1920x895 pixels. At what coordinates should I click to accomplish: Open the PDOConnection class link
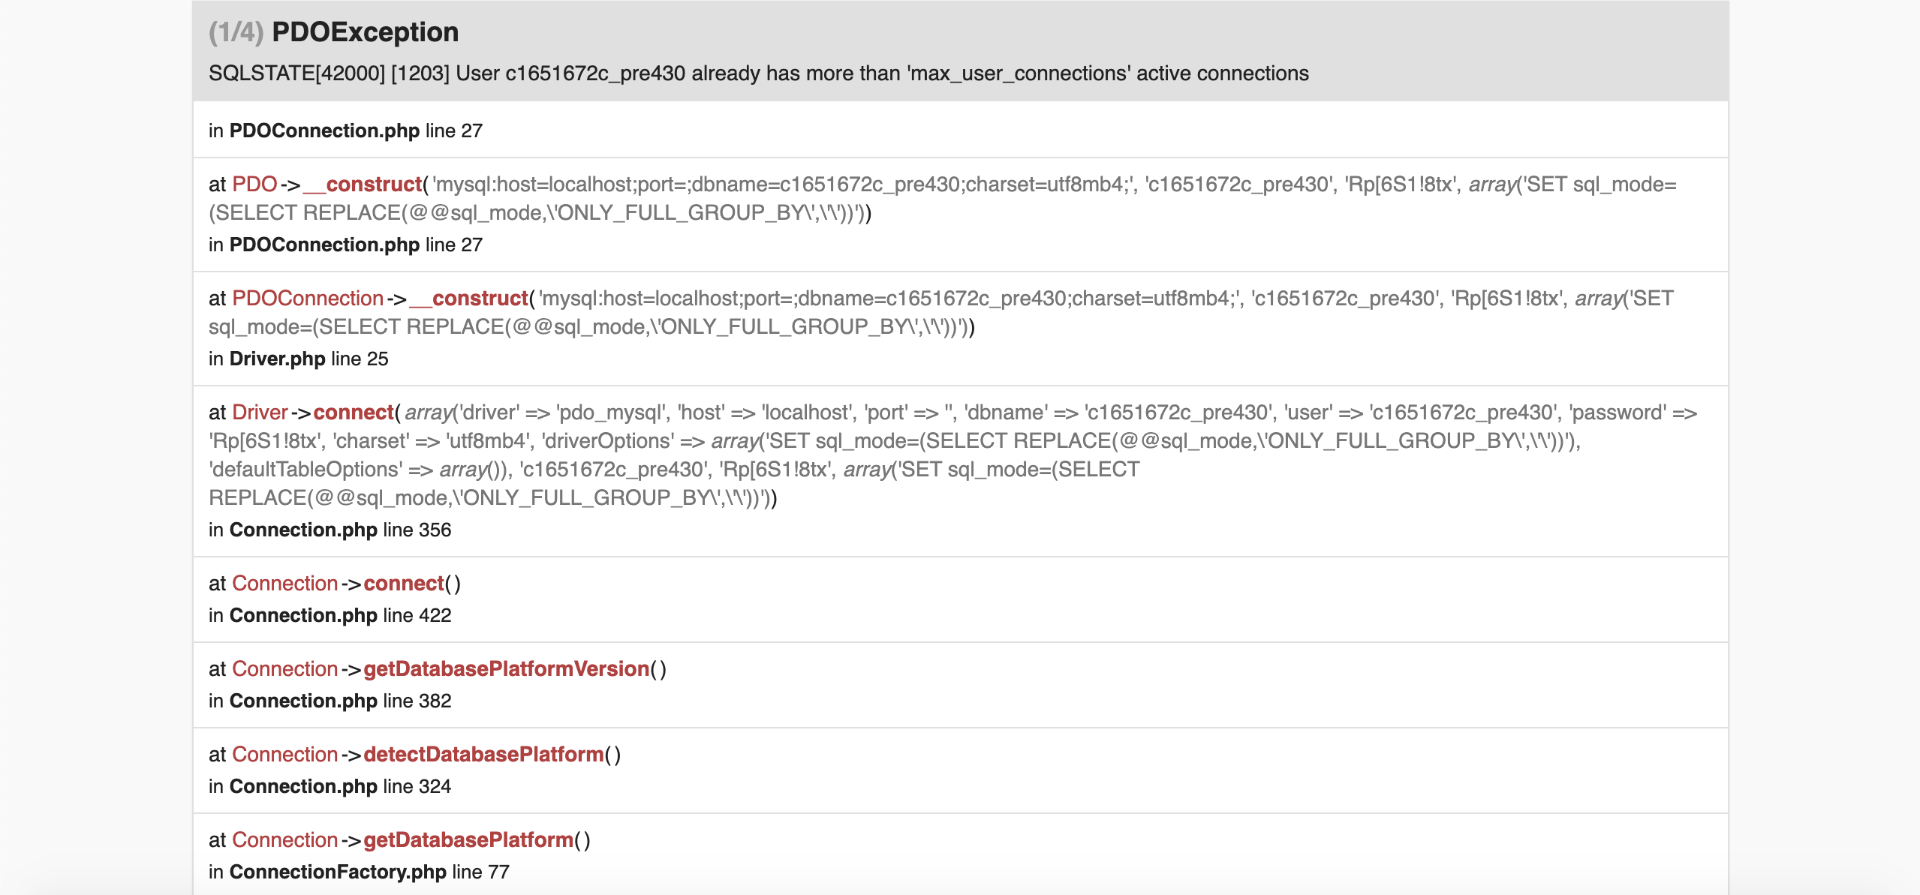pos(307,299)
